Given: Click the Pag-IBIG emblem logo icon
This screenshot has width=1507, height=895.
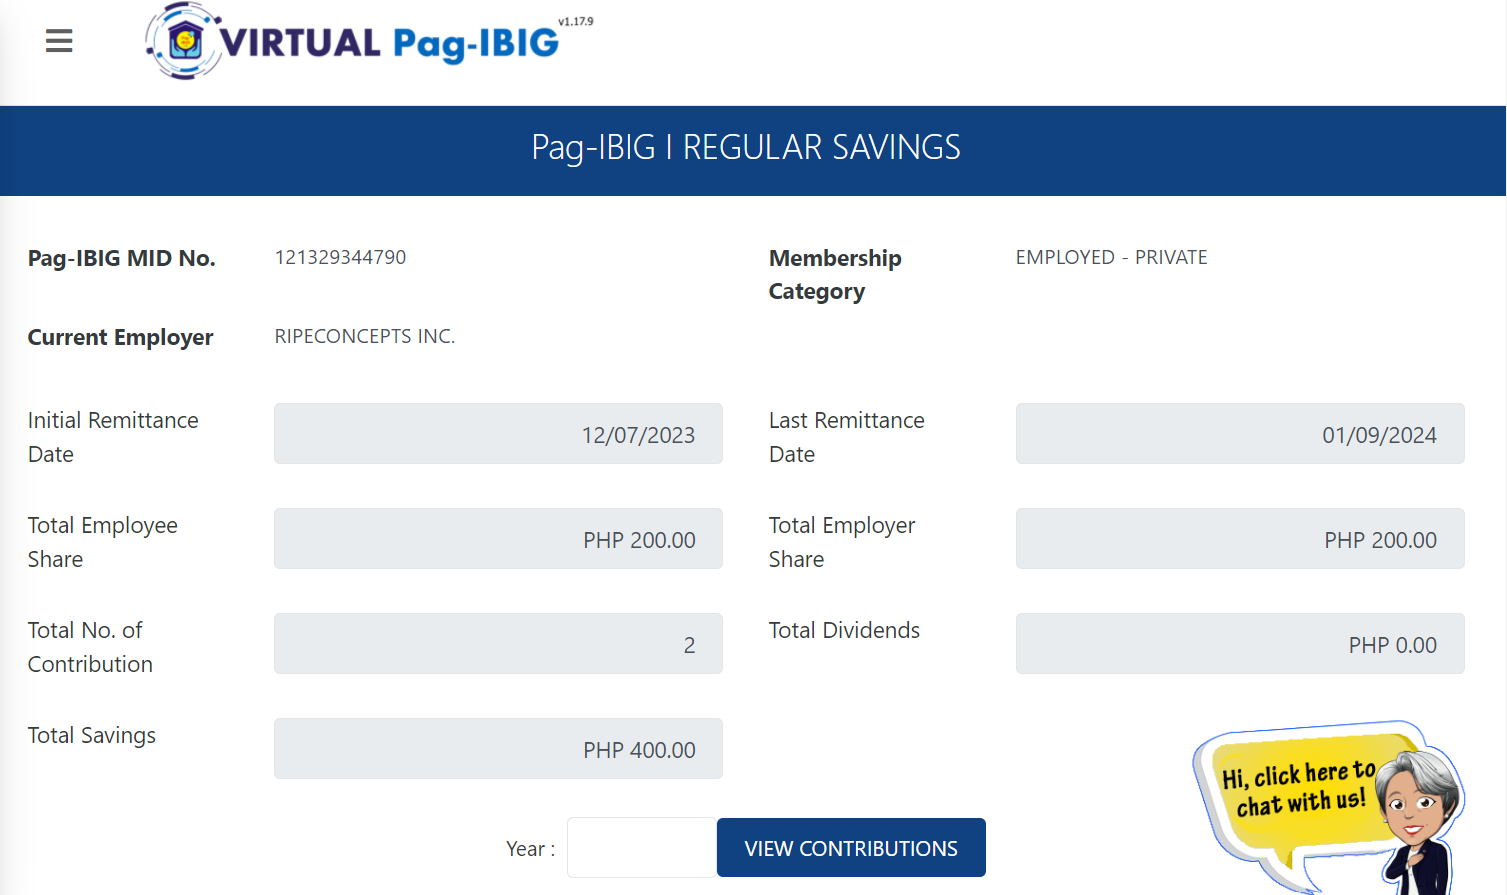Looking at the screenshot, I should coord(185,41).
